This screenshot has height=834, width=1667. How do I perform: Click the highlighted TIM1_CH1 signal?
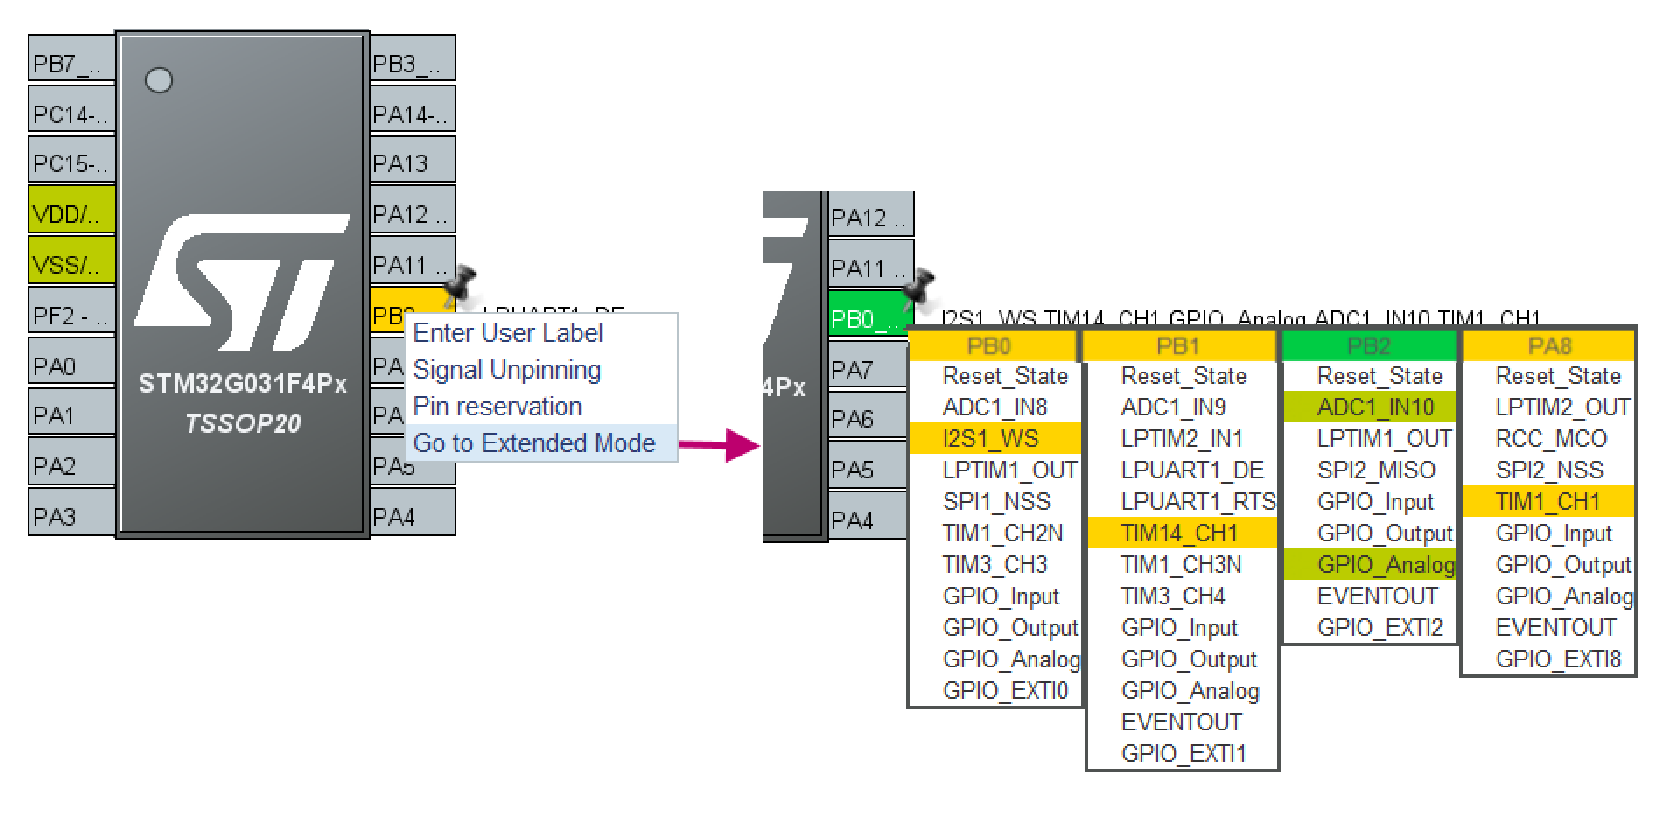(1548, 501)
